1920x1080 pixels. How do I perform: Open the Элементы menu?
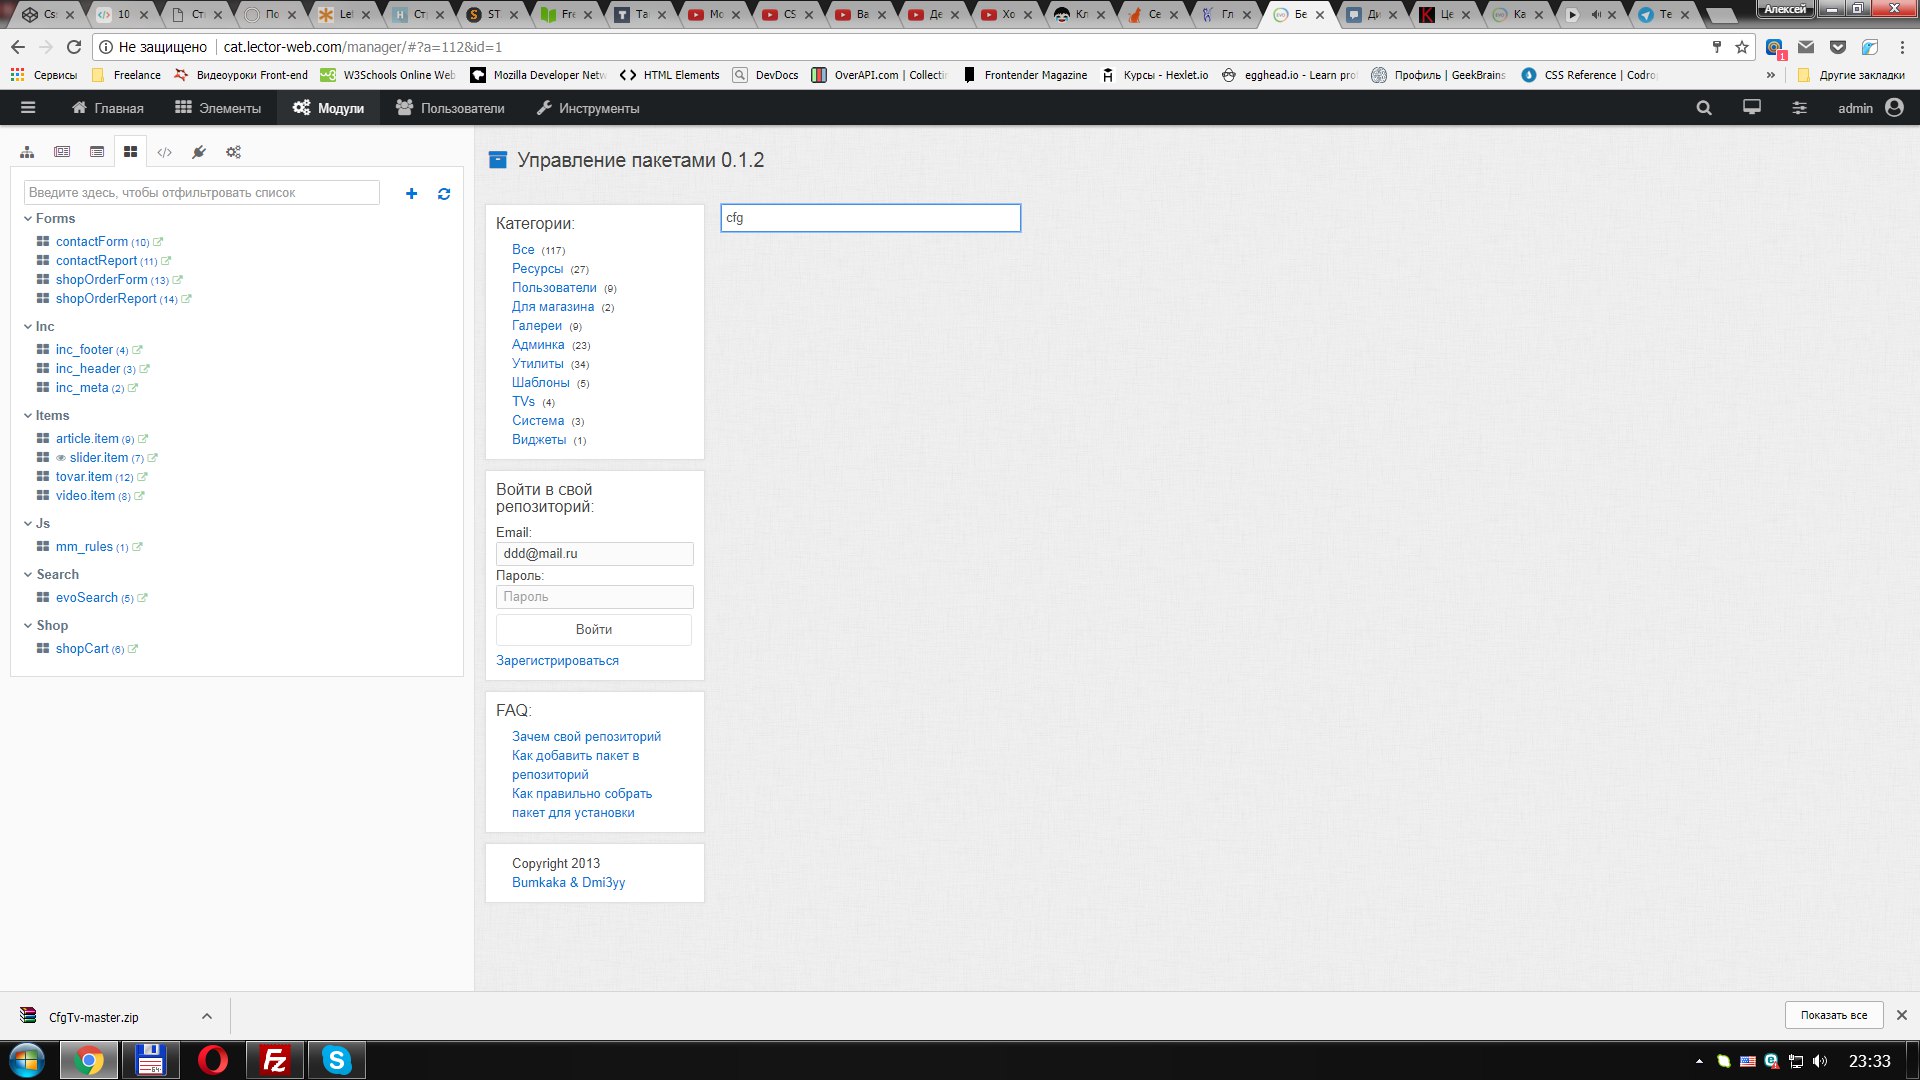coord(218,108)
